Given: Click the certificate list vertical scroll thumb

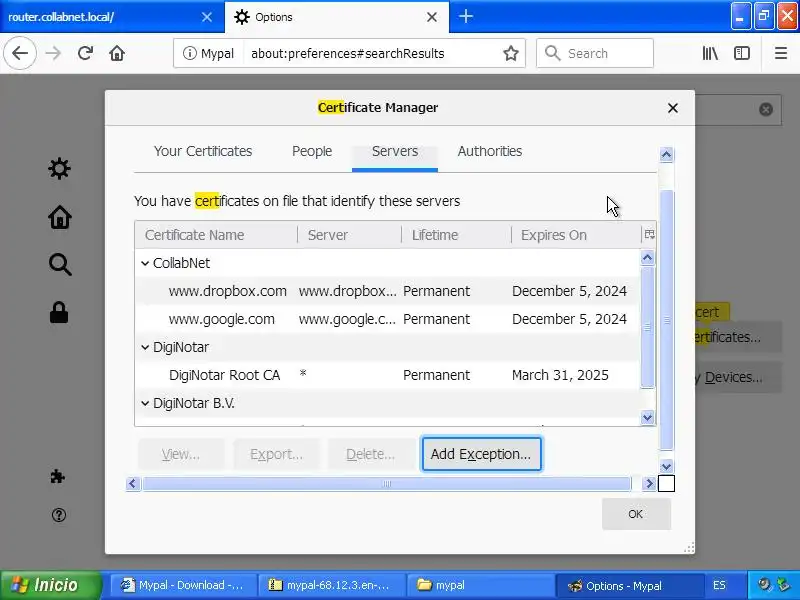Looking at the screenshot, I should [x=647, y=327].
